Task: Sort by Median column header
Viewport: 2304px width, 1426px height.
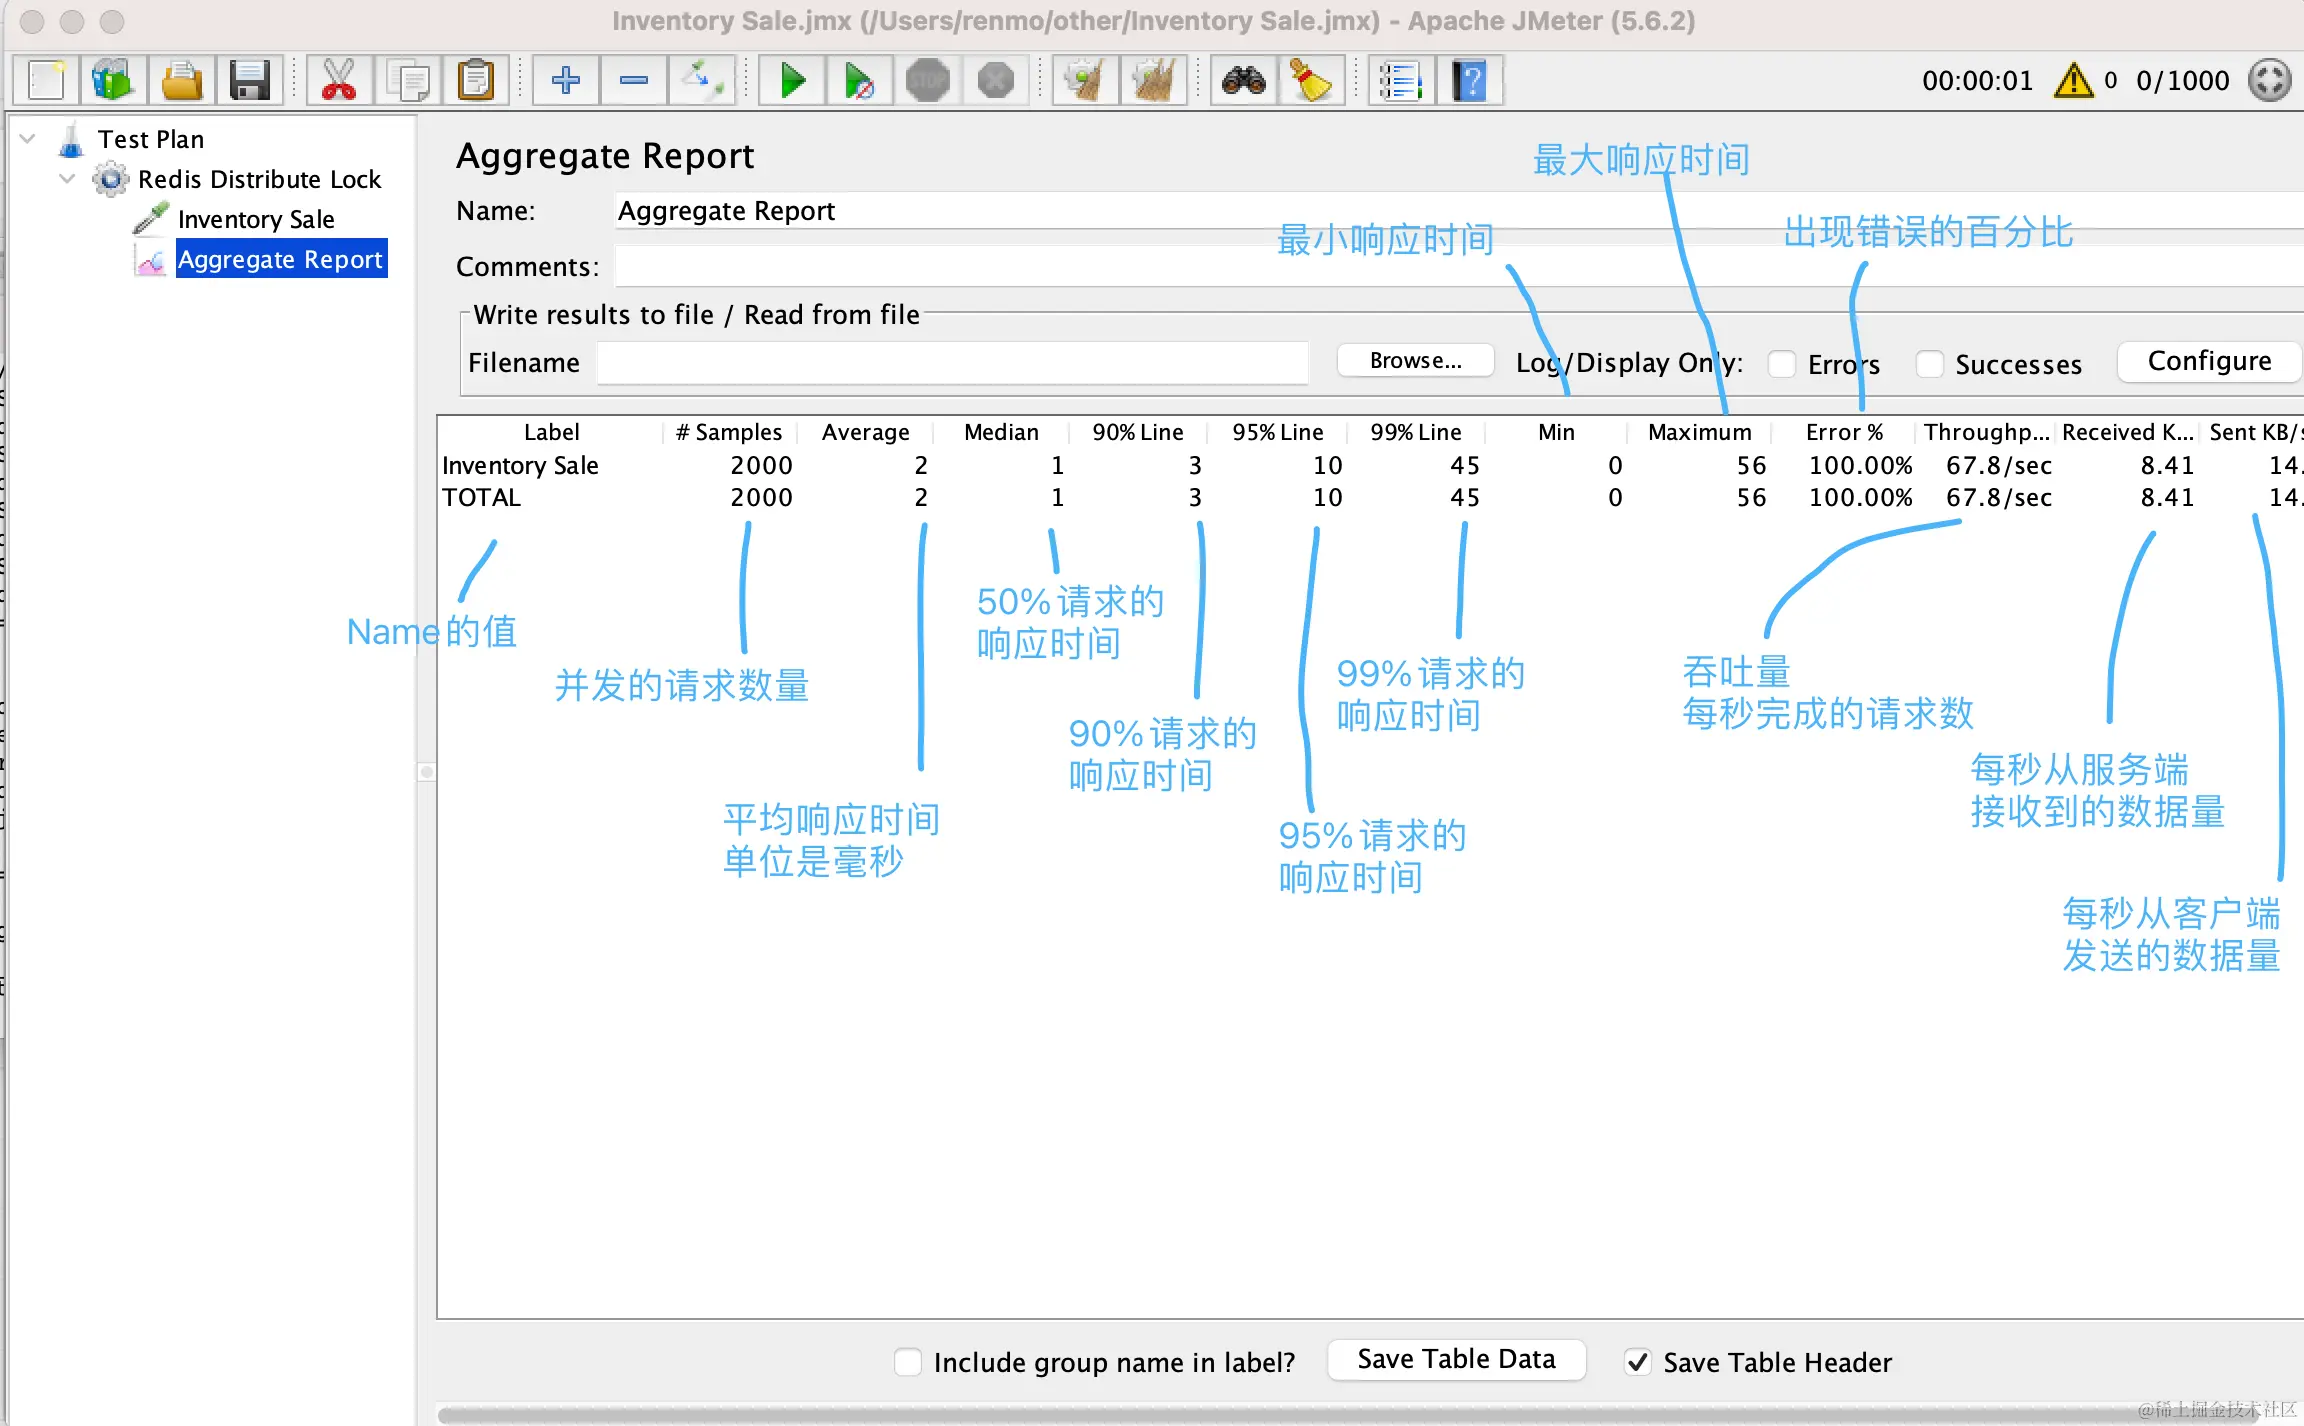Action: [1001, 432]
